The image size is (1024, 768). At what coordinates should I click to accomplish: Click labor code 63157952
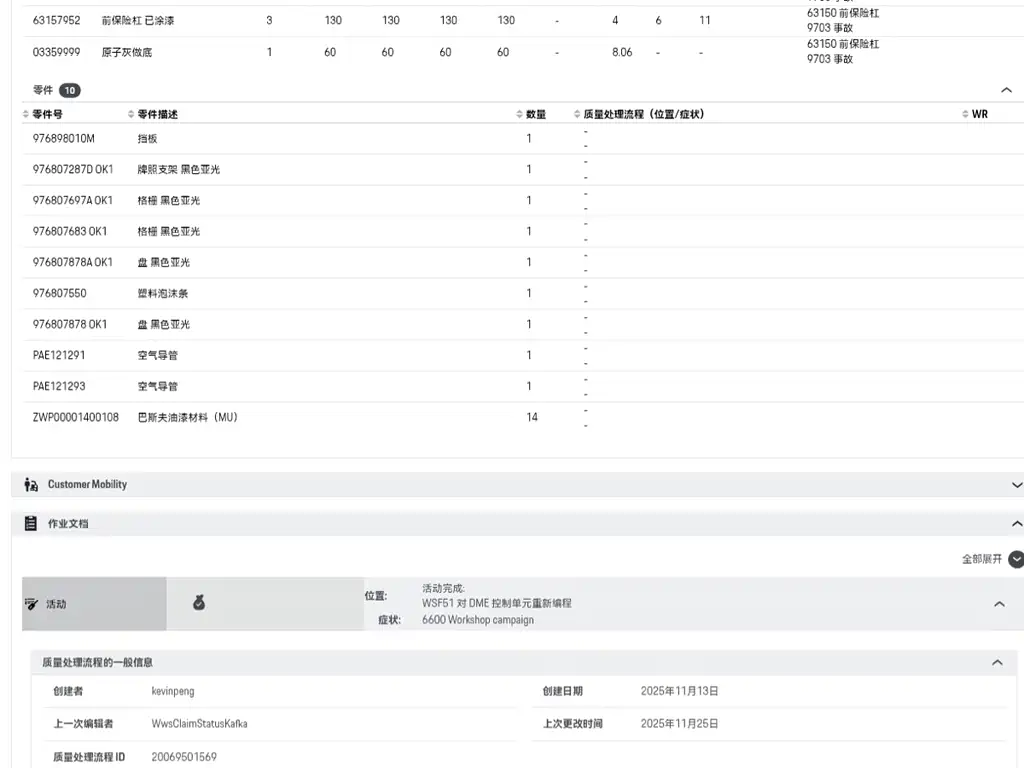click(56, 20)
